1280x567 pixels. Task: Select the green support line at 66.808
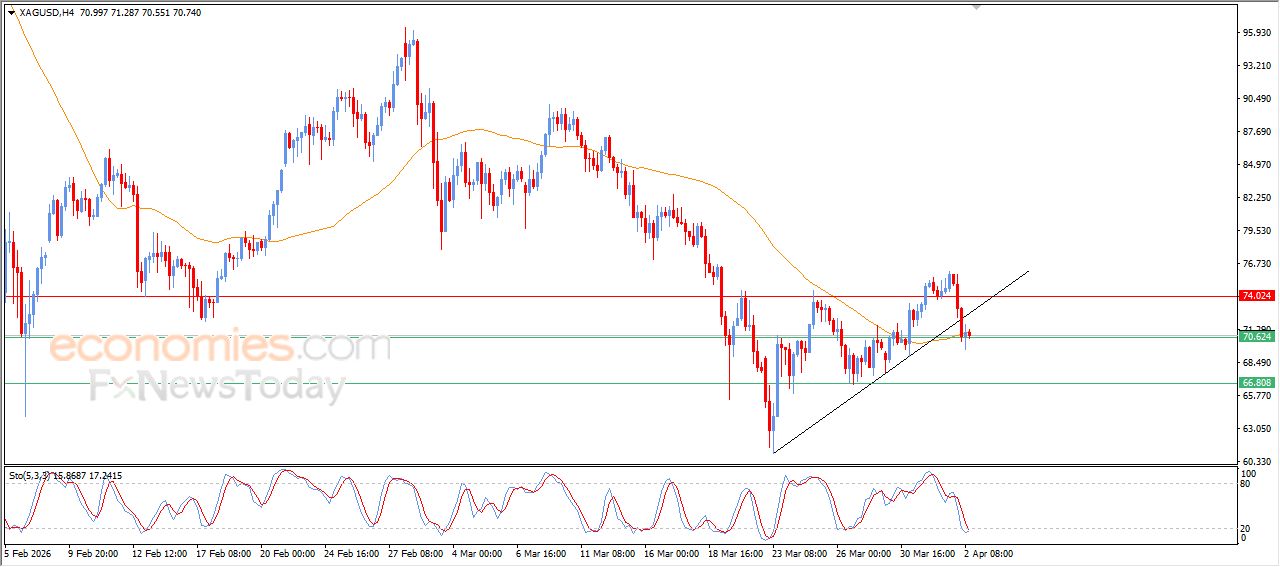coord(500,383)
